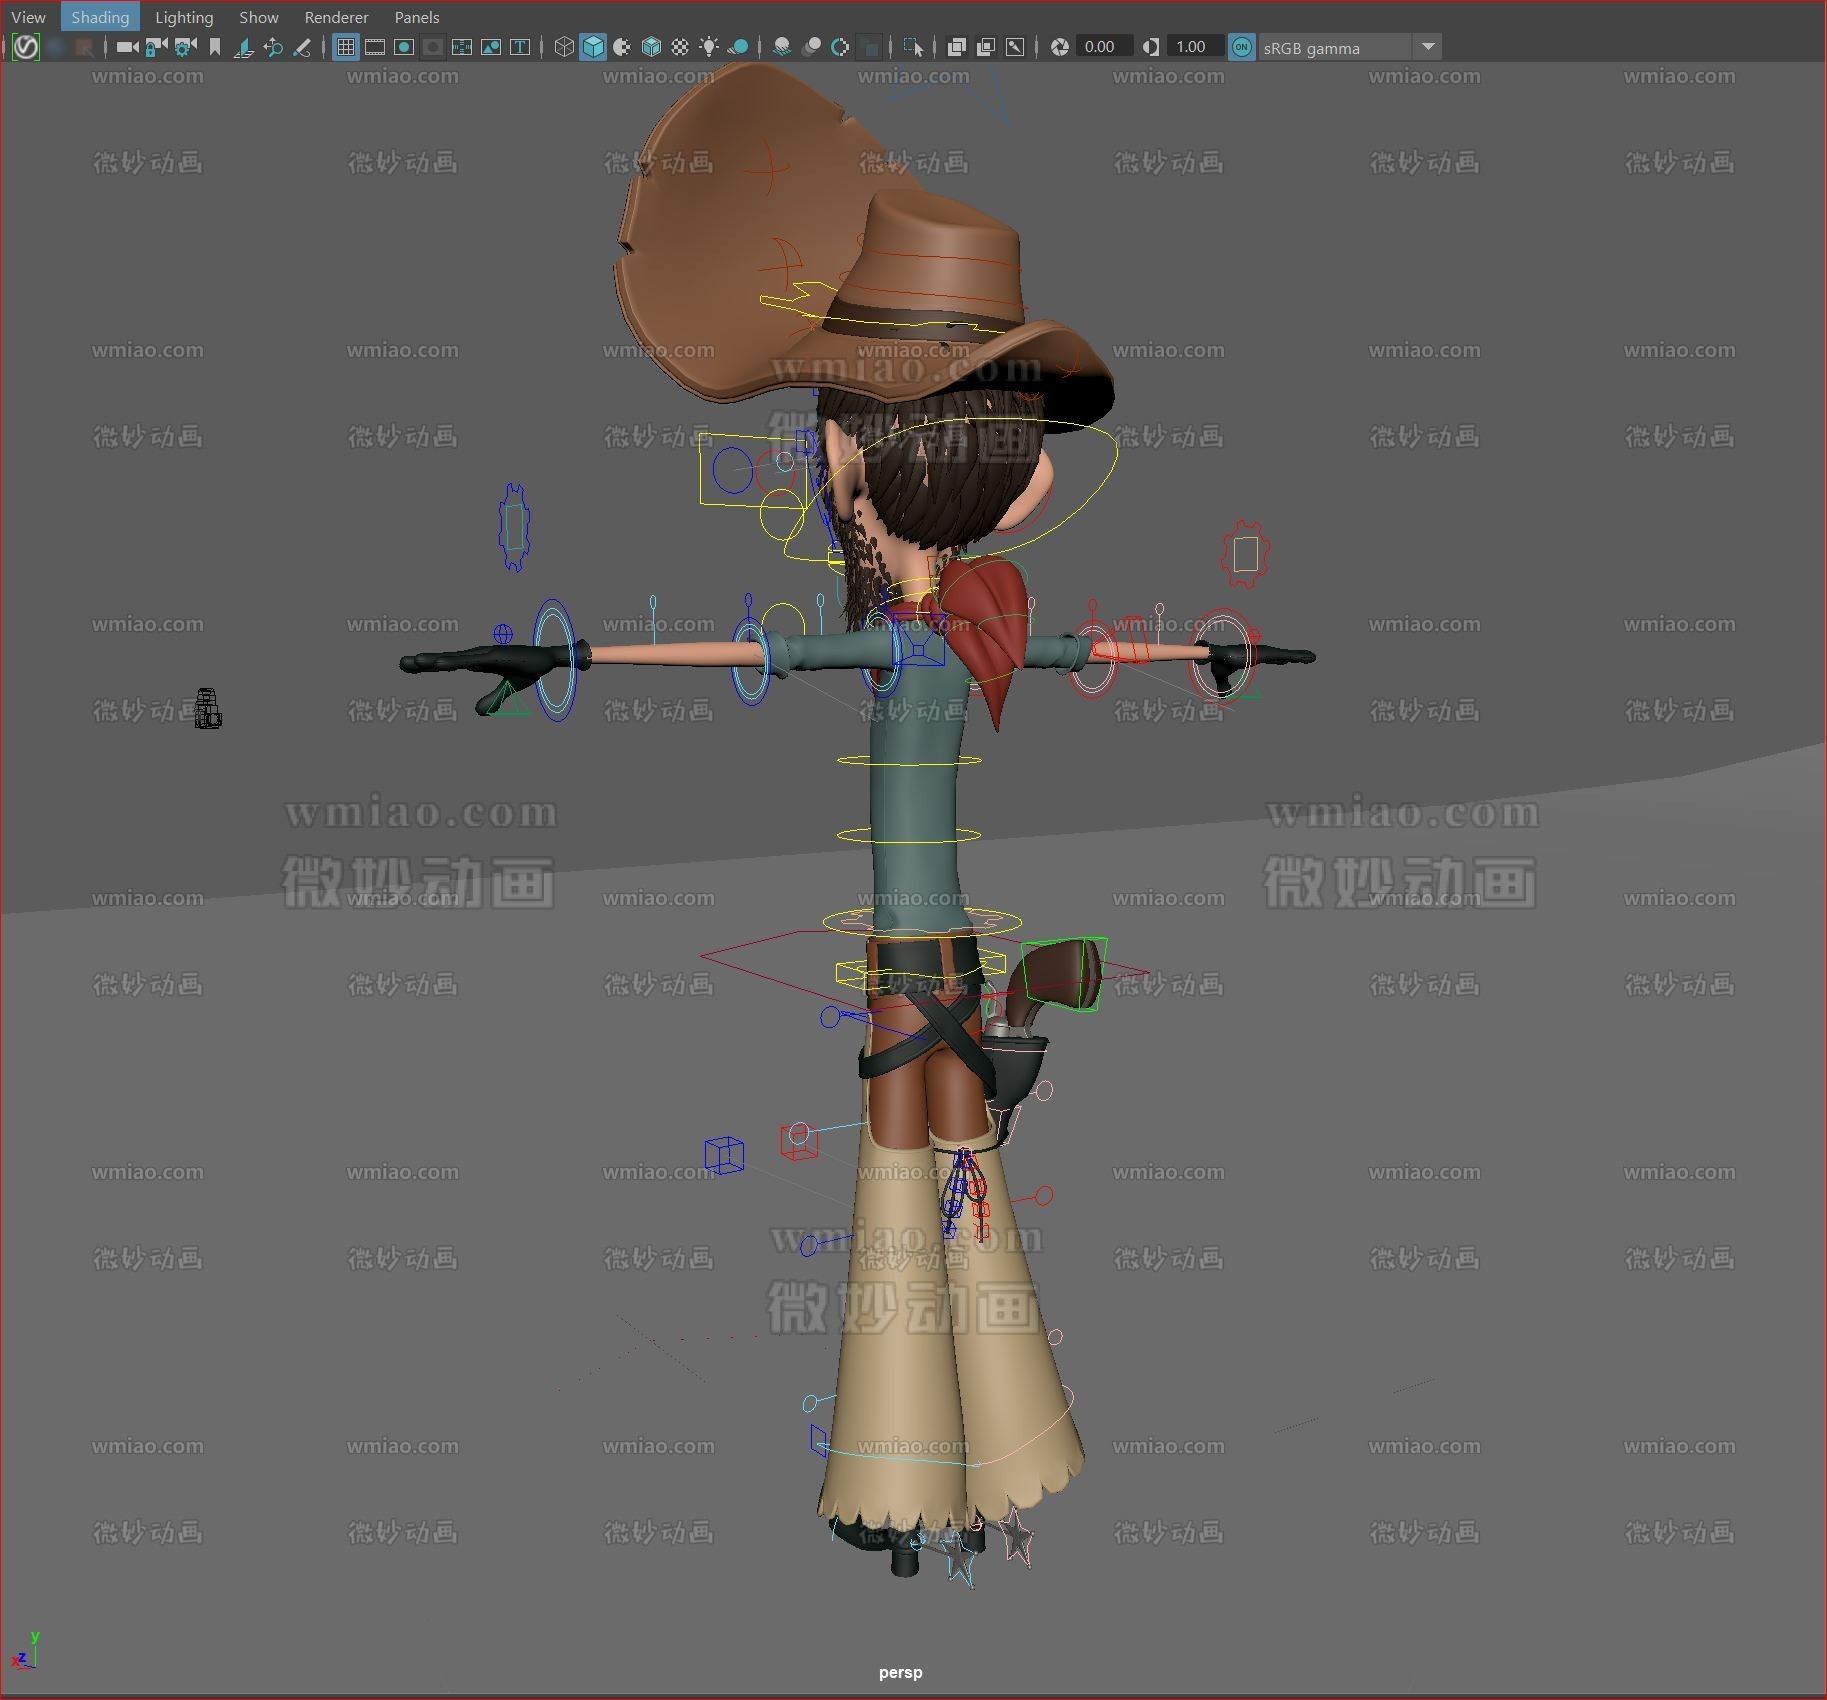Screen dimensions: 1827x1700
Task: Select a camera for this panel
Action: pos(127,46)
